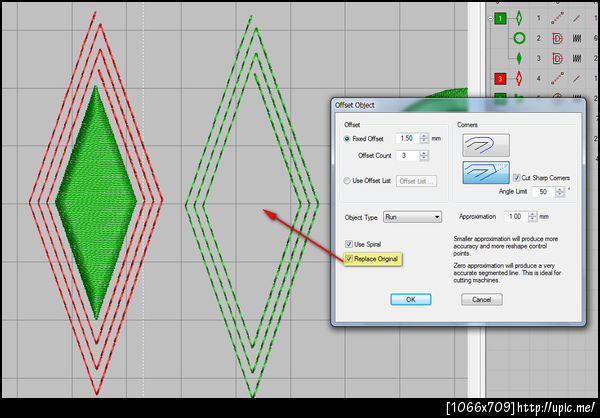Screen dimensions: 600x418
Task: Select the green color 1 block swatch
Action: (x=500, y=18)
